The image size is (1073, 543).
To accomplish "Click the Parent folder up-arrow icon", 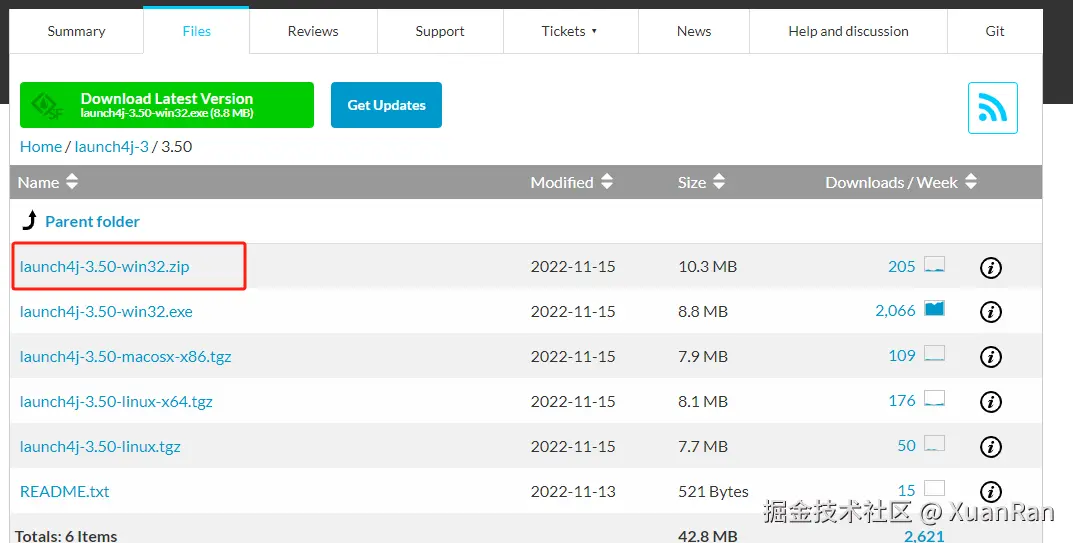I will coord(29,220).
